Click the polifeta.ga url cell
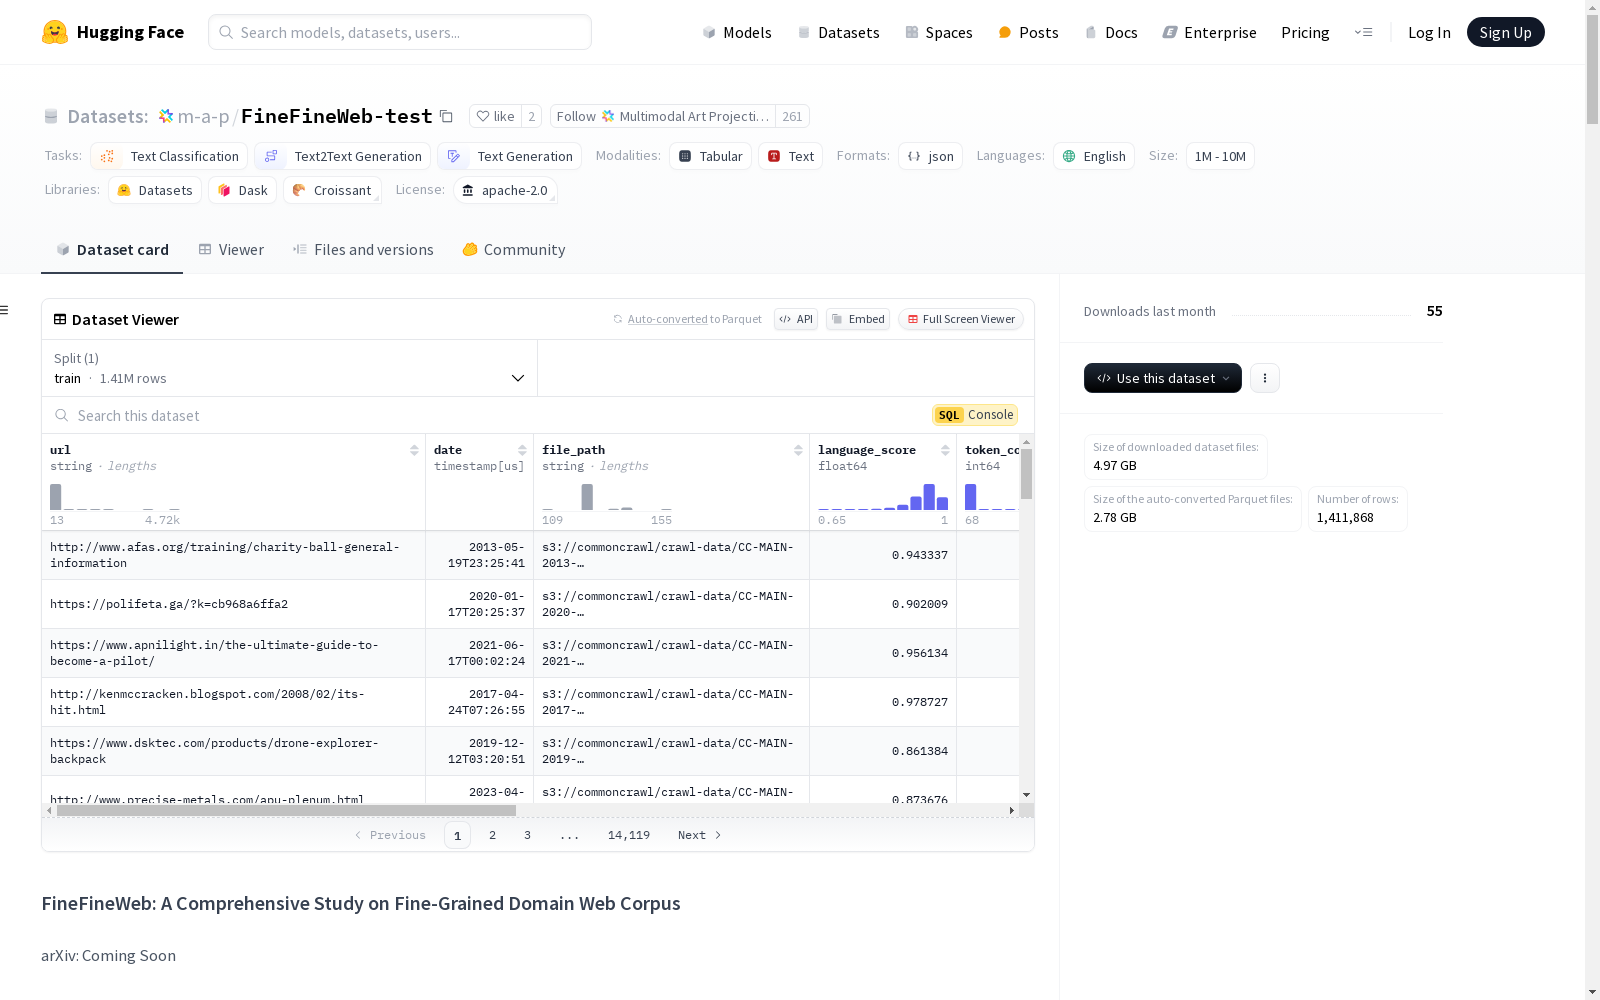The width and height of the screenshot is (1600, 1000). (234, 604)
